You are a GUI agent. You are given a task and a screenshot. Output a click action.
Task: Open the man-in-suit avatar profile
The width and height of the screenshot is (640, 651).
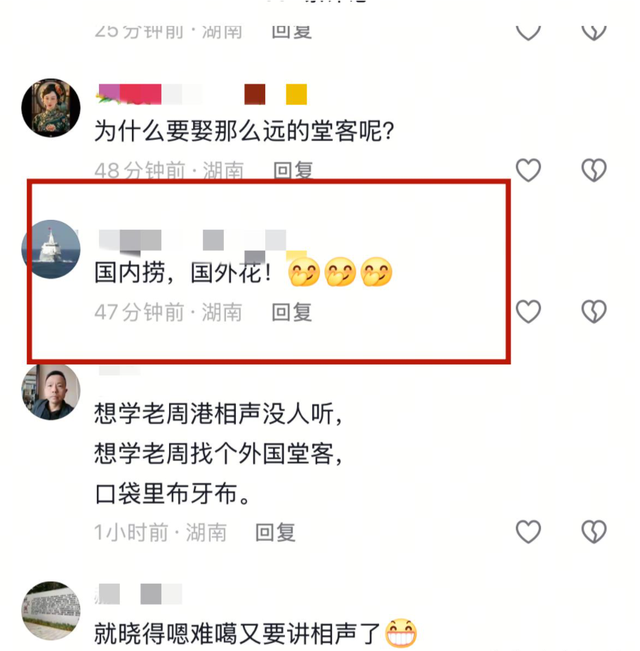[51, 392]
